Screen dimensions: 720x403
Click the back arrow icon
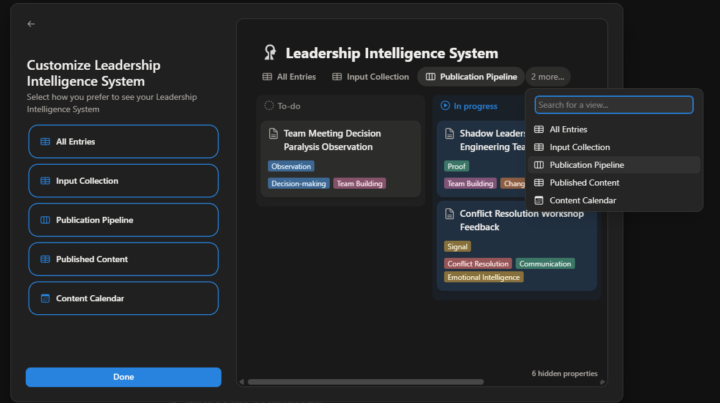point(31,24)
